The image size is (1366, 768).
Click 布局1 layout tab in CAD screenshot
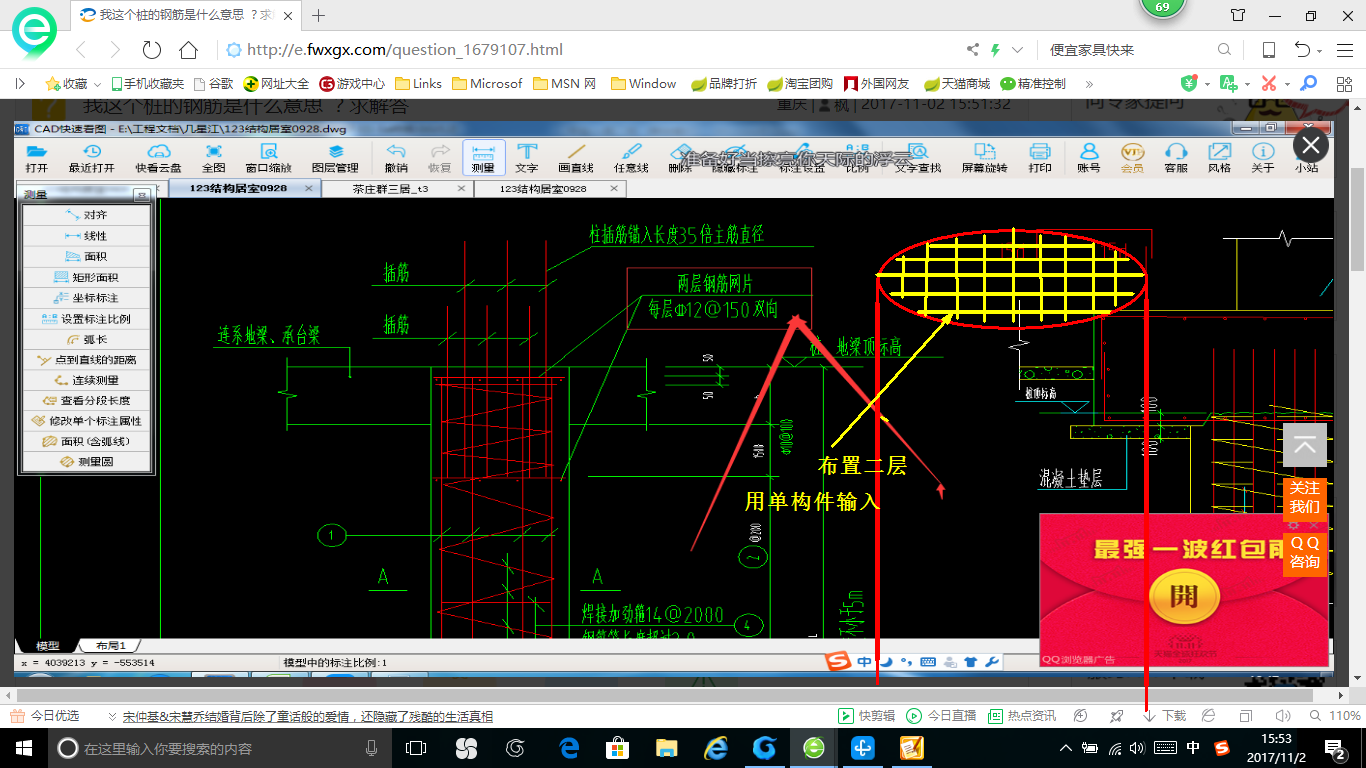click(110, 646)
